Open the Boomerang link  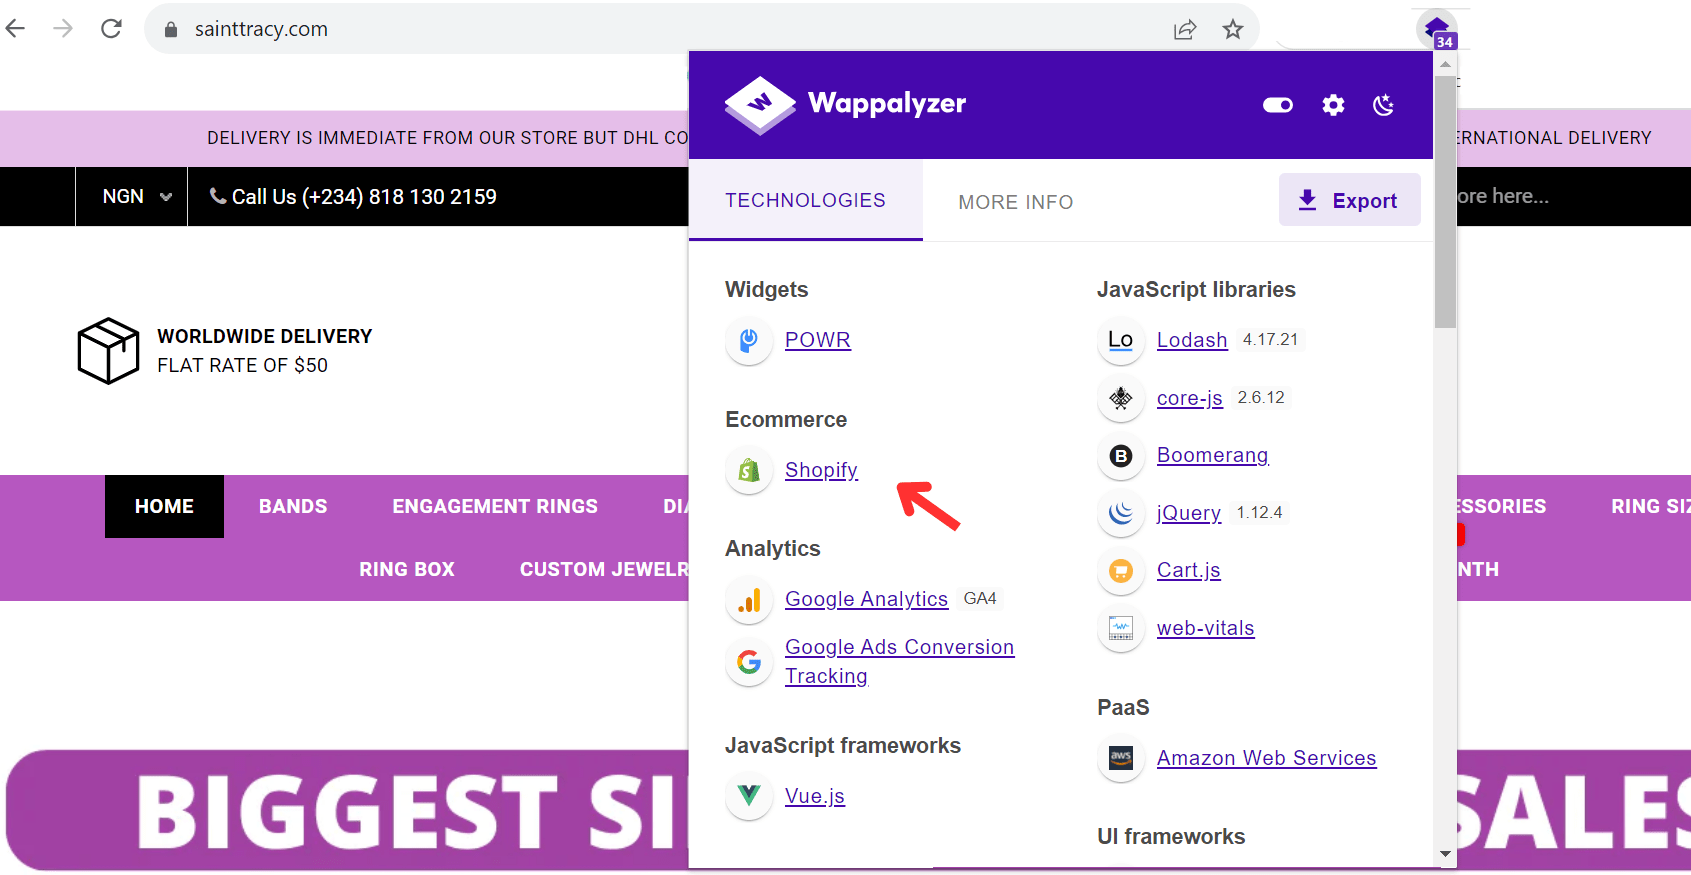pos(1213,455)
